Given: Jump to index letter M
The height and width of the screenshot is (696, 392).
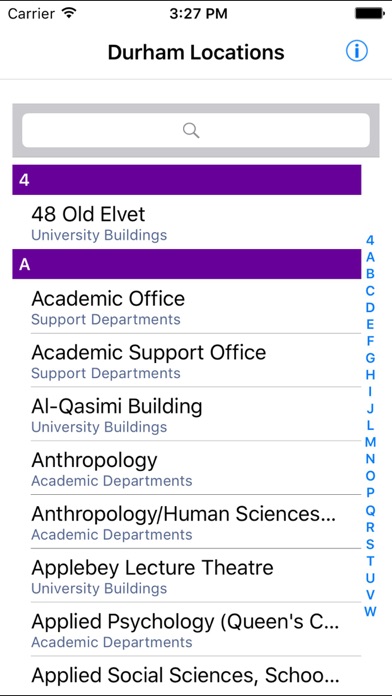Looking at the screenshot, I should 370,443.
